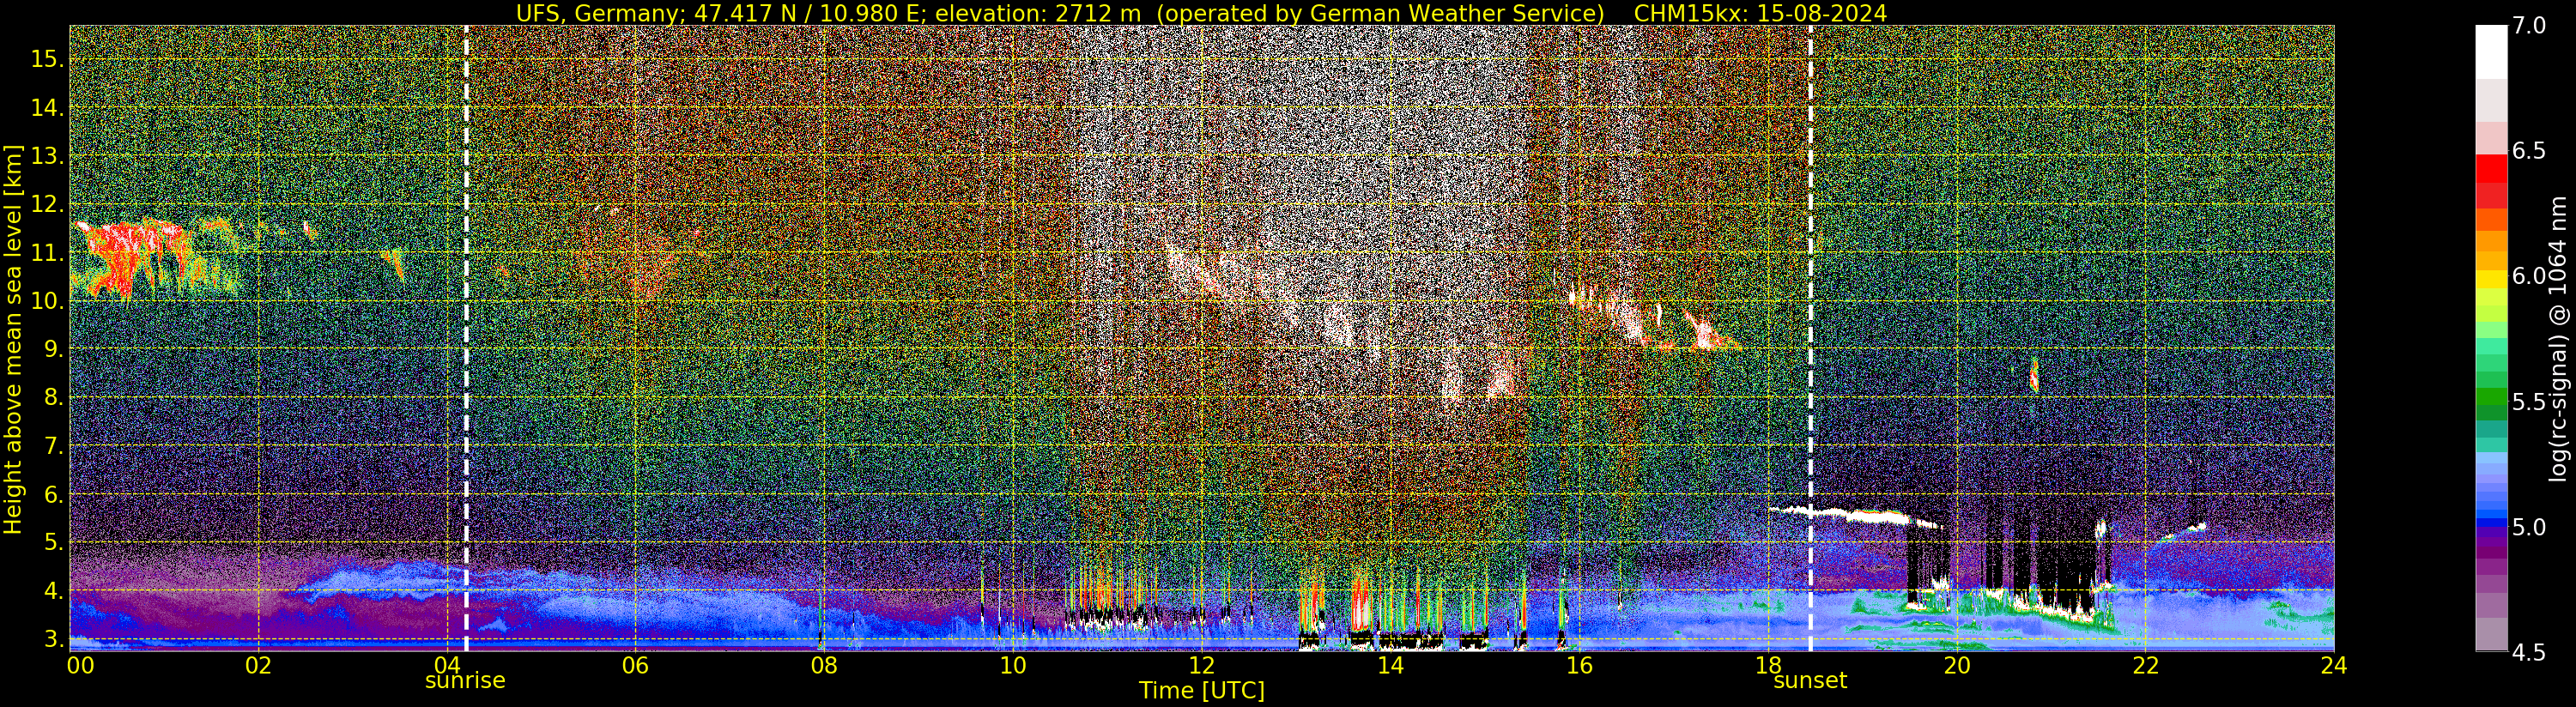
Task: Click the red segment of the colorbar
Action: point(2491,169)
